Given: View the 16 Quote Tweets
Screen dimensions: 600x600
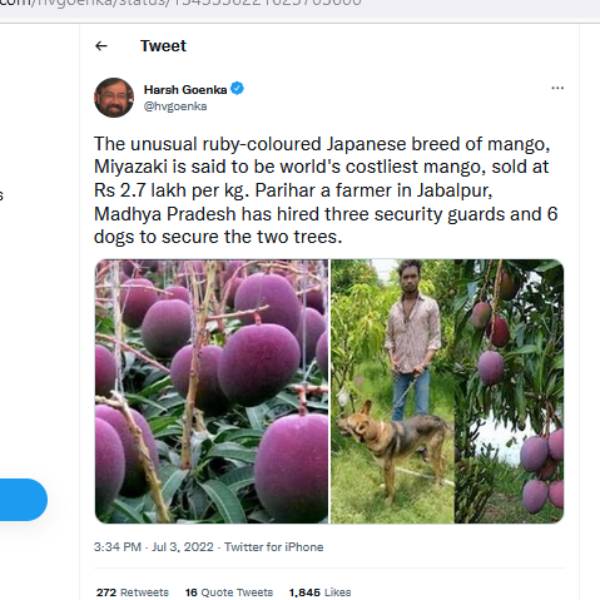Looking at the screenshot, I should pyautogui.click(x=229, y=592).
